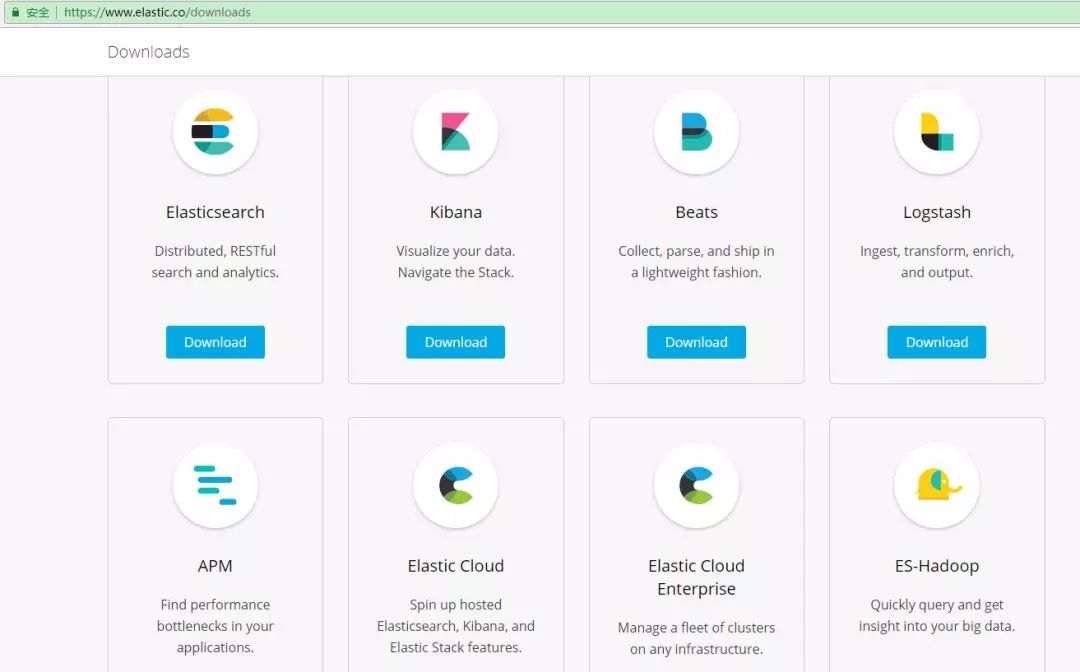1080x672 pixels.
Task: Click the APM product logo
Action: 215,485
